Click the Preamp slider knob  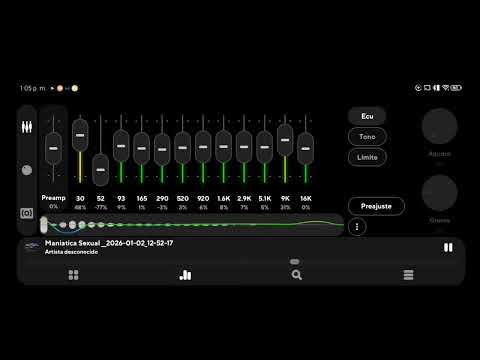coord(53,148)
